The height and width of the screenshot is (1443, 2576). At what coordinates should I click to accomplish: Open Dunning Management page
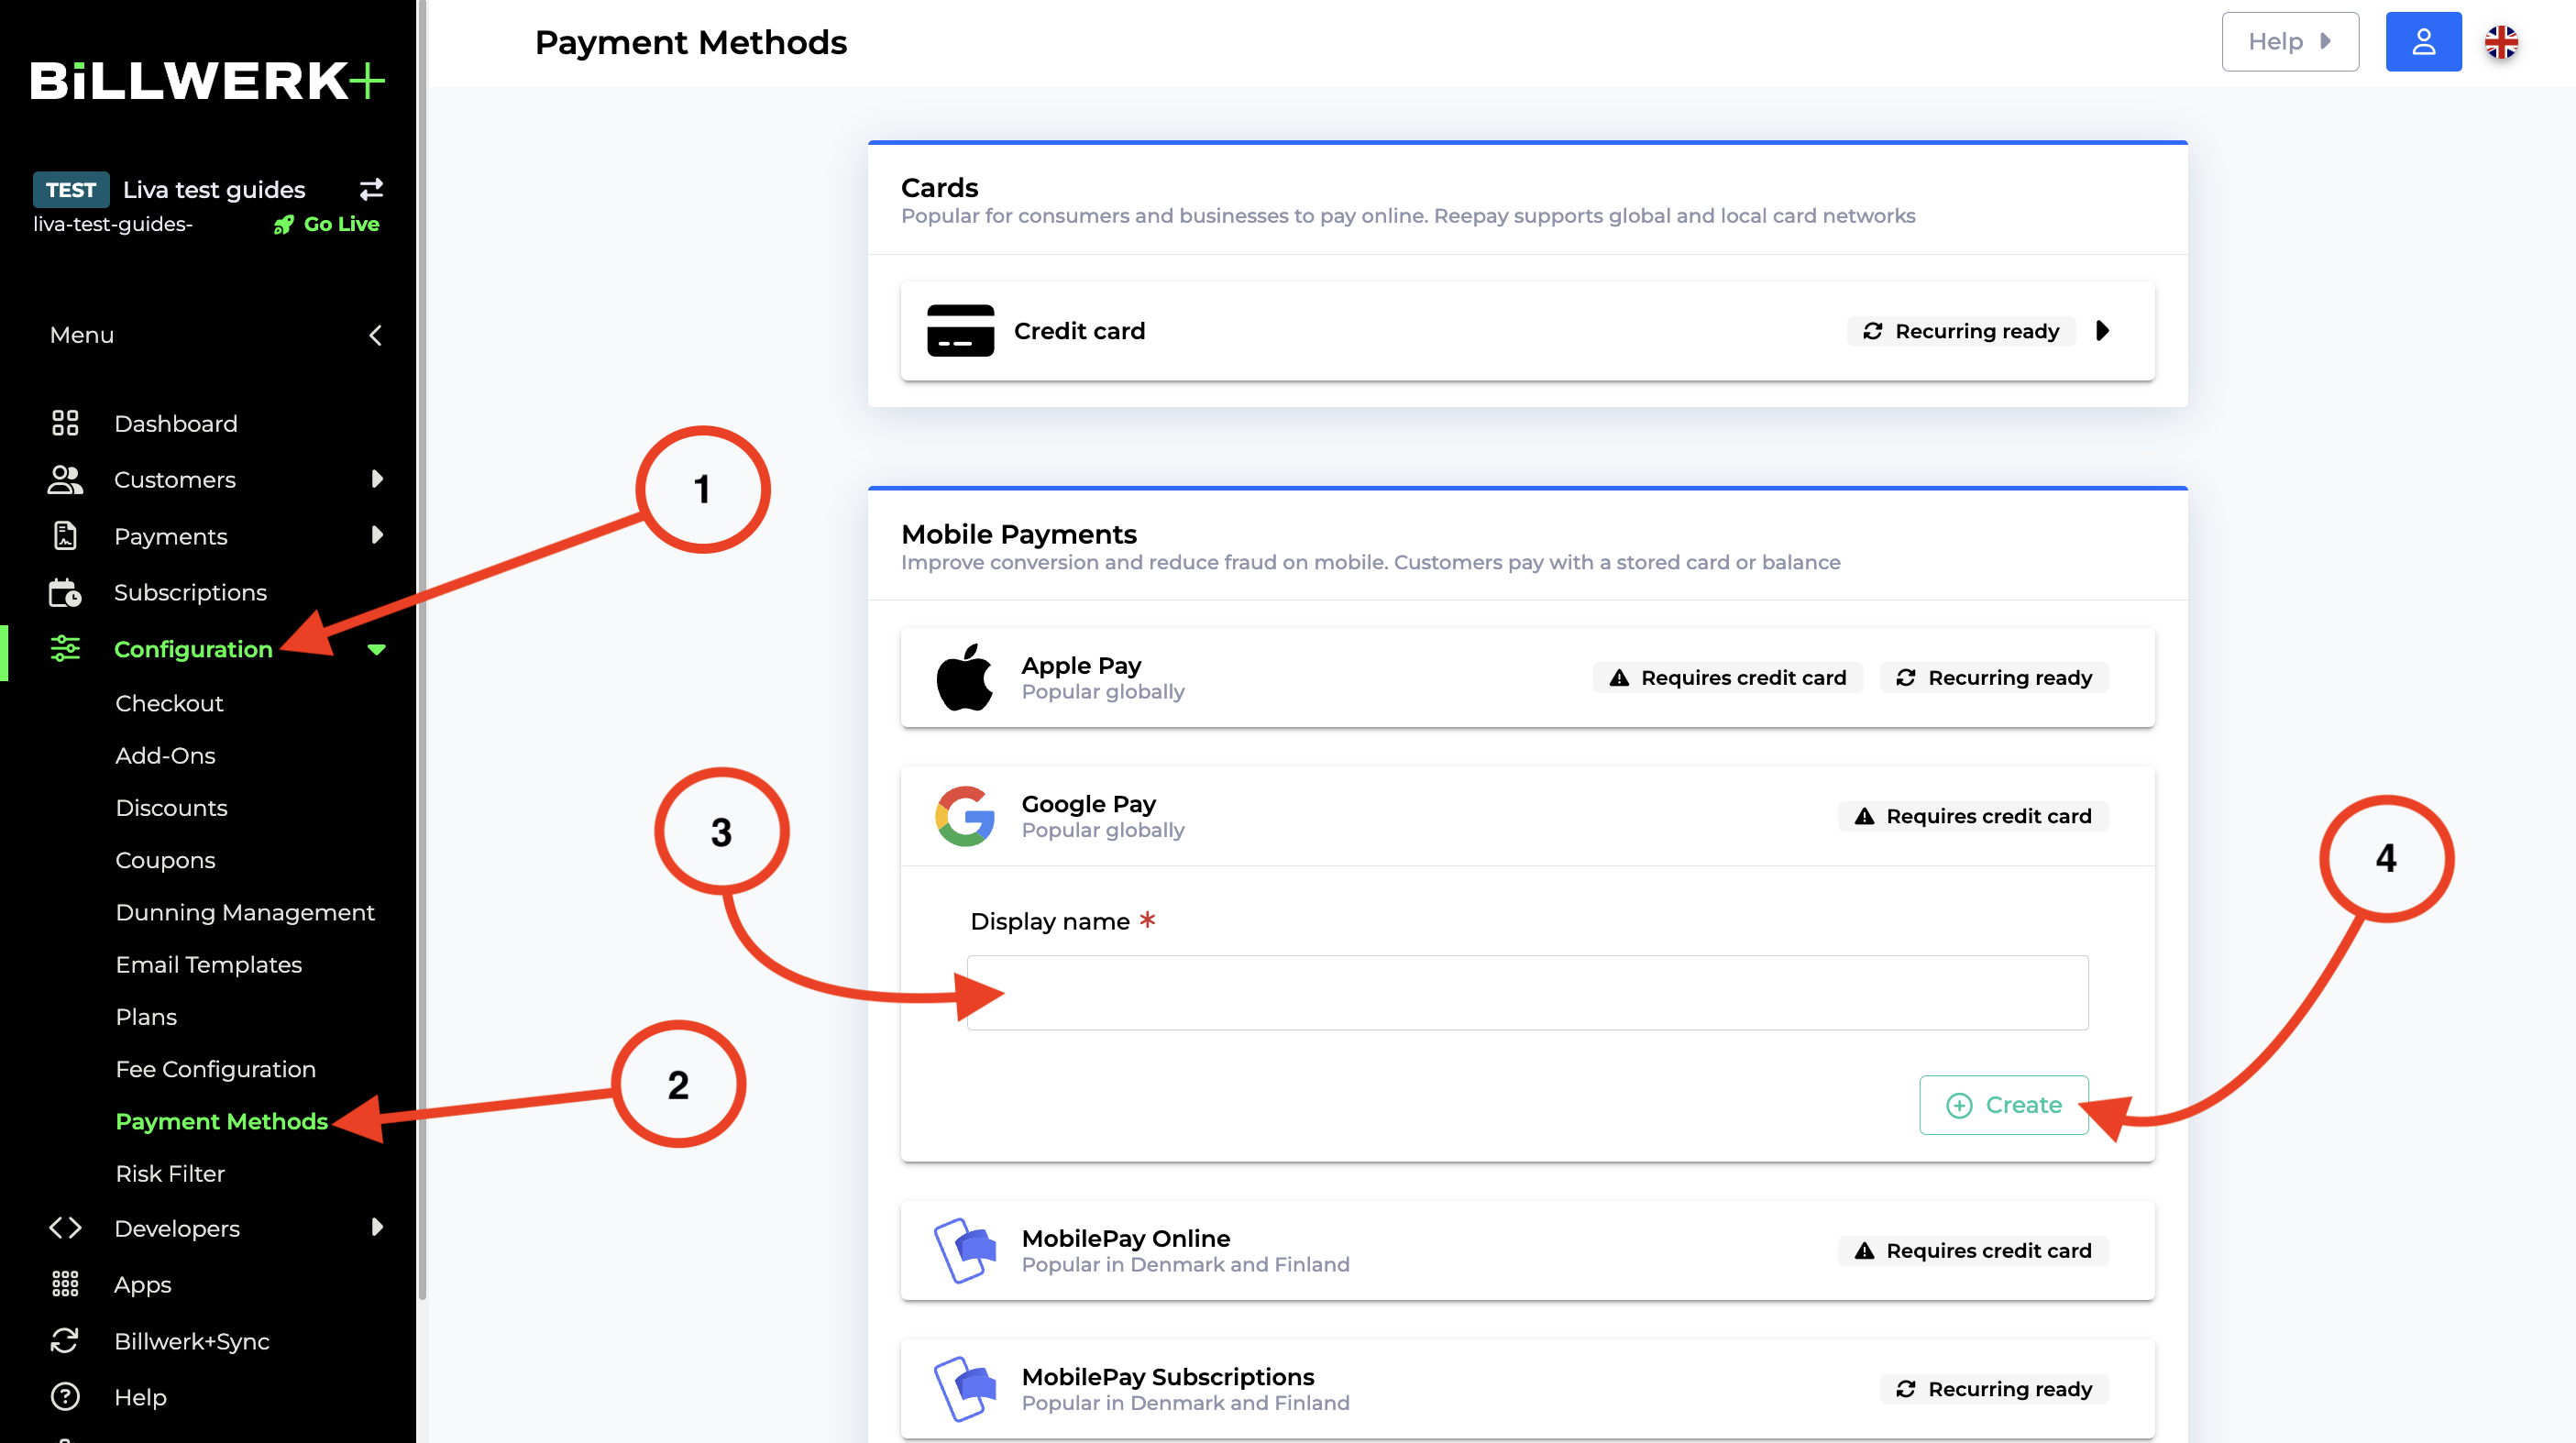point(245,912)
